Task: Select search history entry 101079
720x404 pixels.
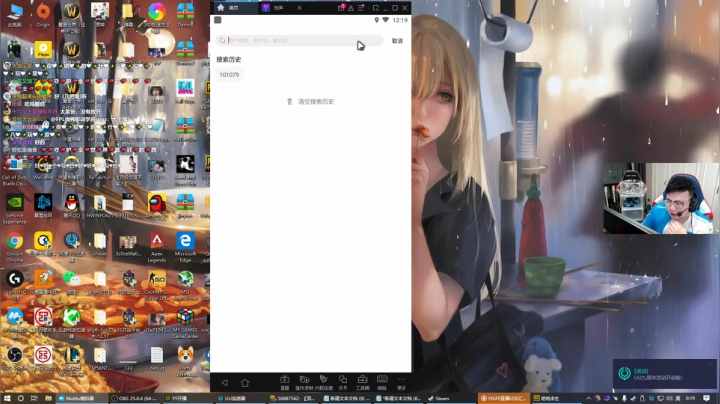Action: pyautogui.click(x=229, y=75)
